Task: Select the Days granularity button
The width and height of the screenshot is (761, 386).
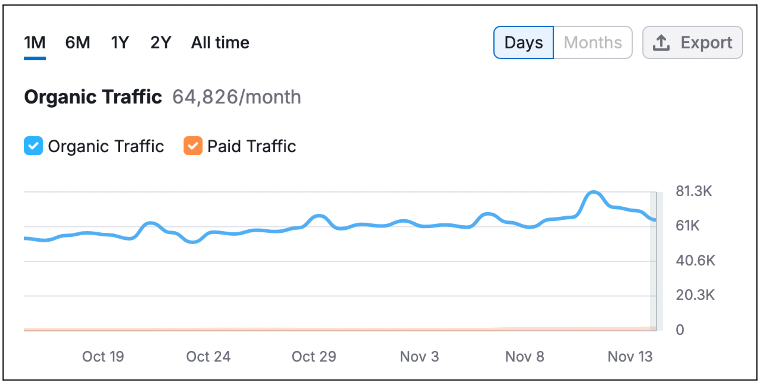Action: pos(524,43)
